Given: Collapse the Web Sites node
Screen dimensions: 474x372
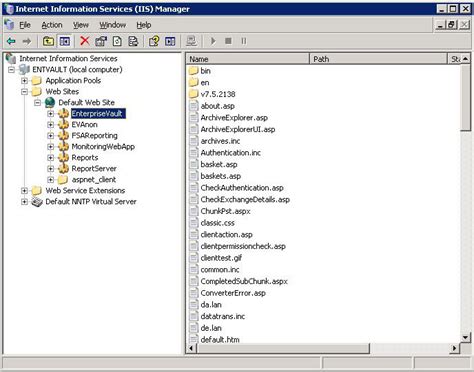Looking at the screenshot, I should [24, 92].
